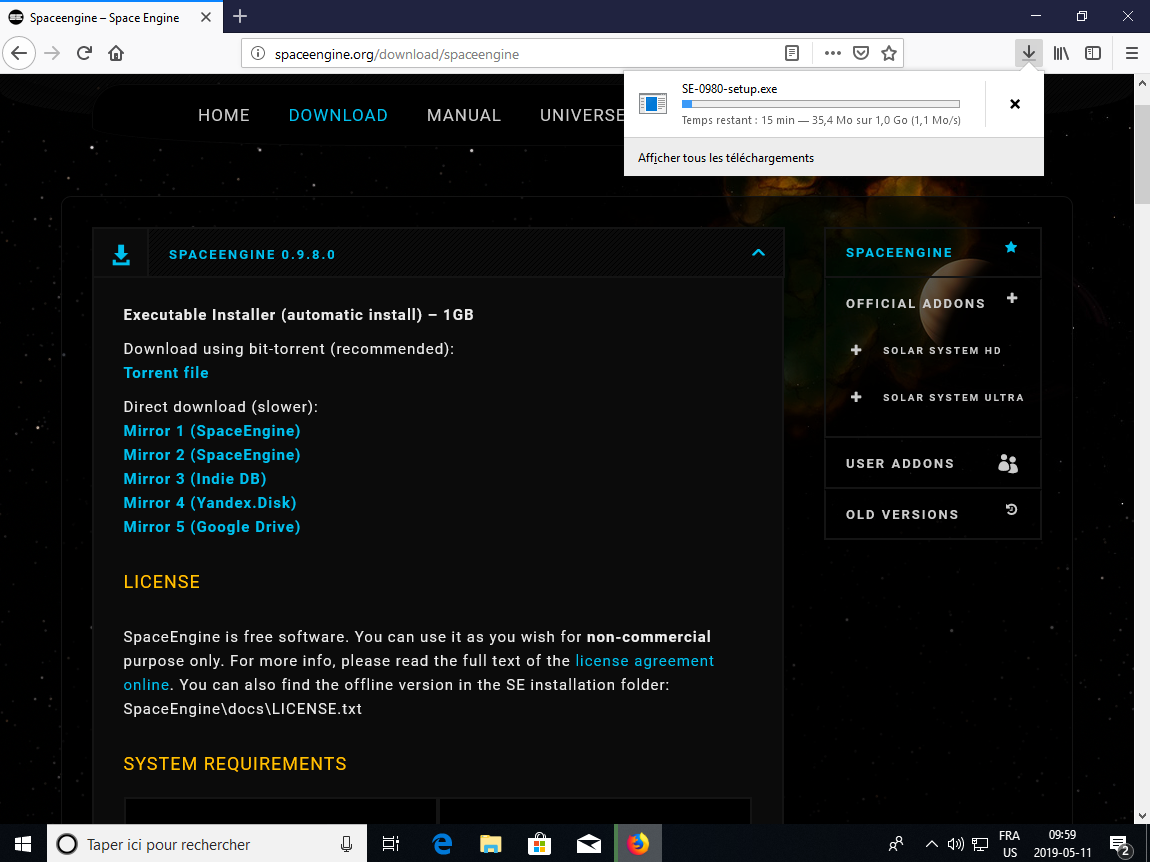Click the history icon beside OLD VERSIONS
1150x862 pixels.
[x=1011, y=509]
